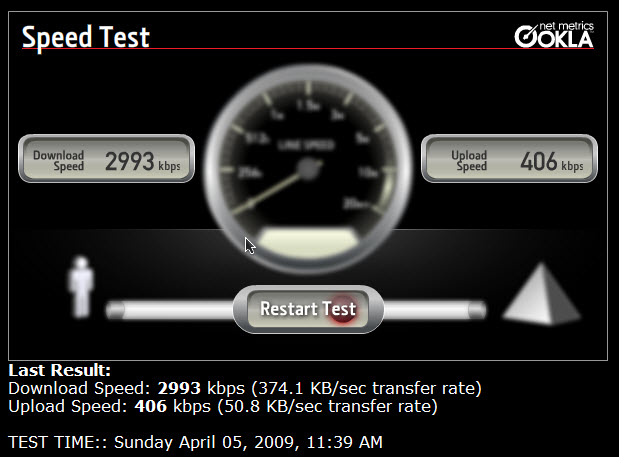Click the LINE SPEED label on gauge

(x=306, y=145)
